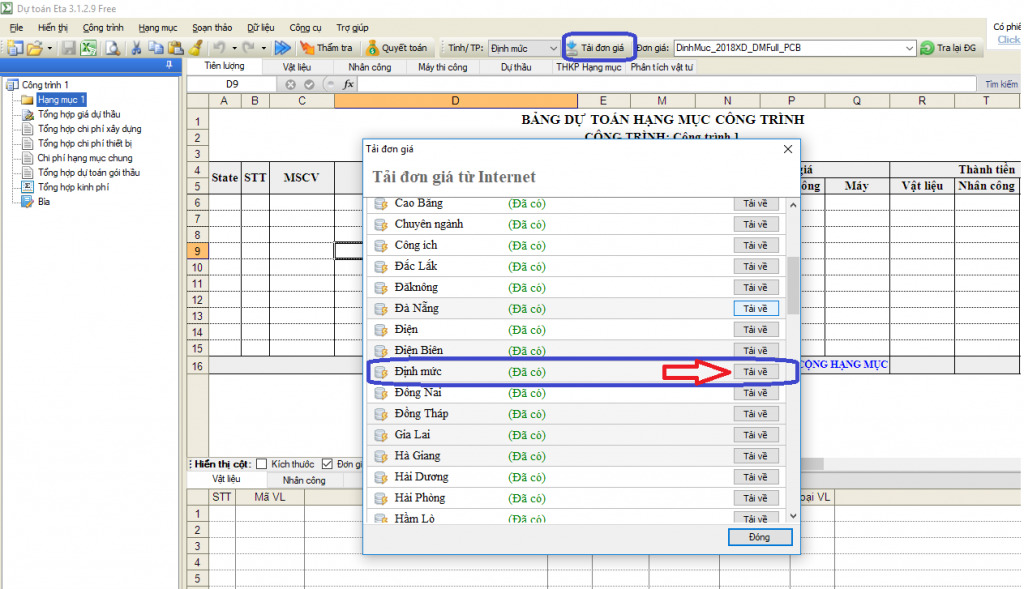Click the Save icon in toolbar
This screenshot has height=589, width=1024.
point(68,47)
